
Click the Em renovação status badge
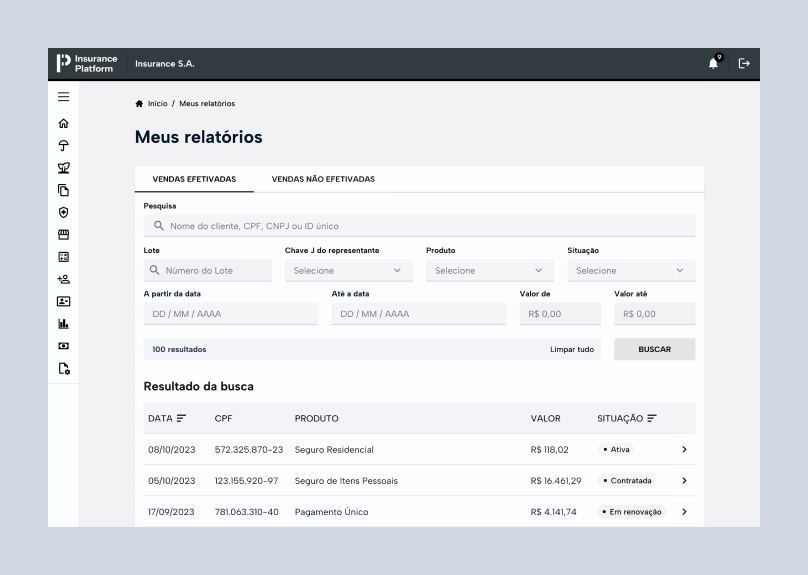pos(632,512)
